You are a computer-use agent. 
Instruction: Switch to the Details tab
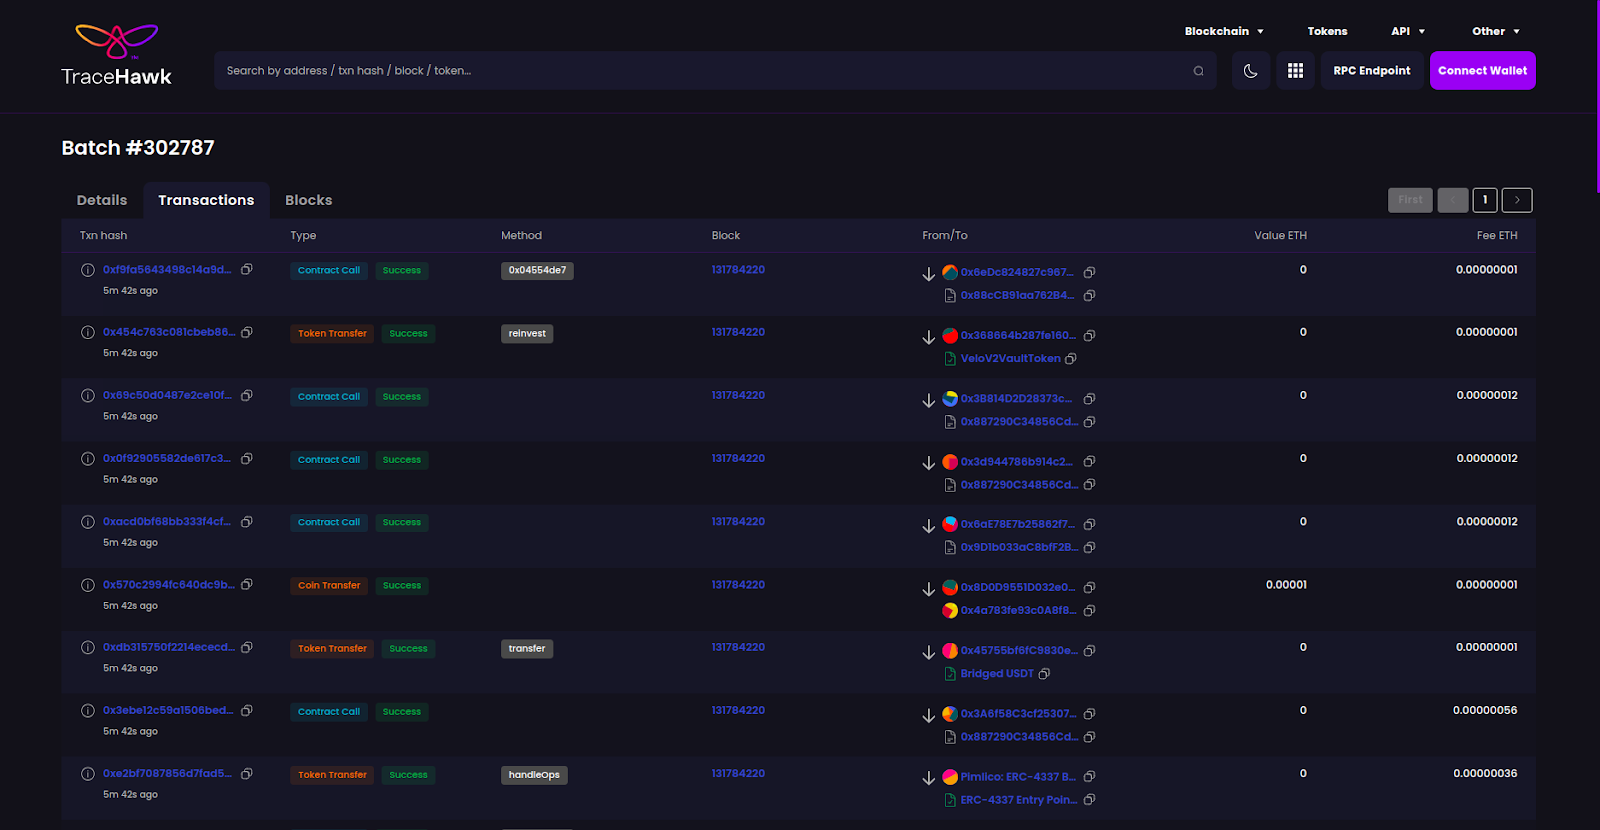pyautogui.click(x=102, y=200)
